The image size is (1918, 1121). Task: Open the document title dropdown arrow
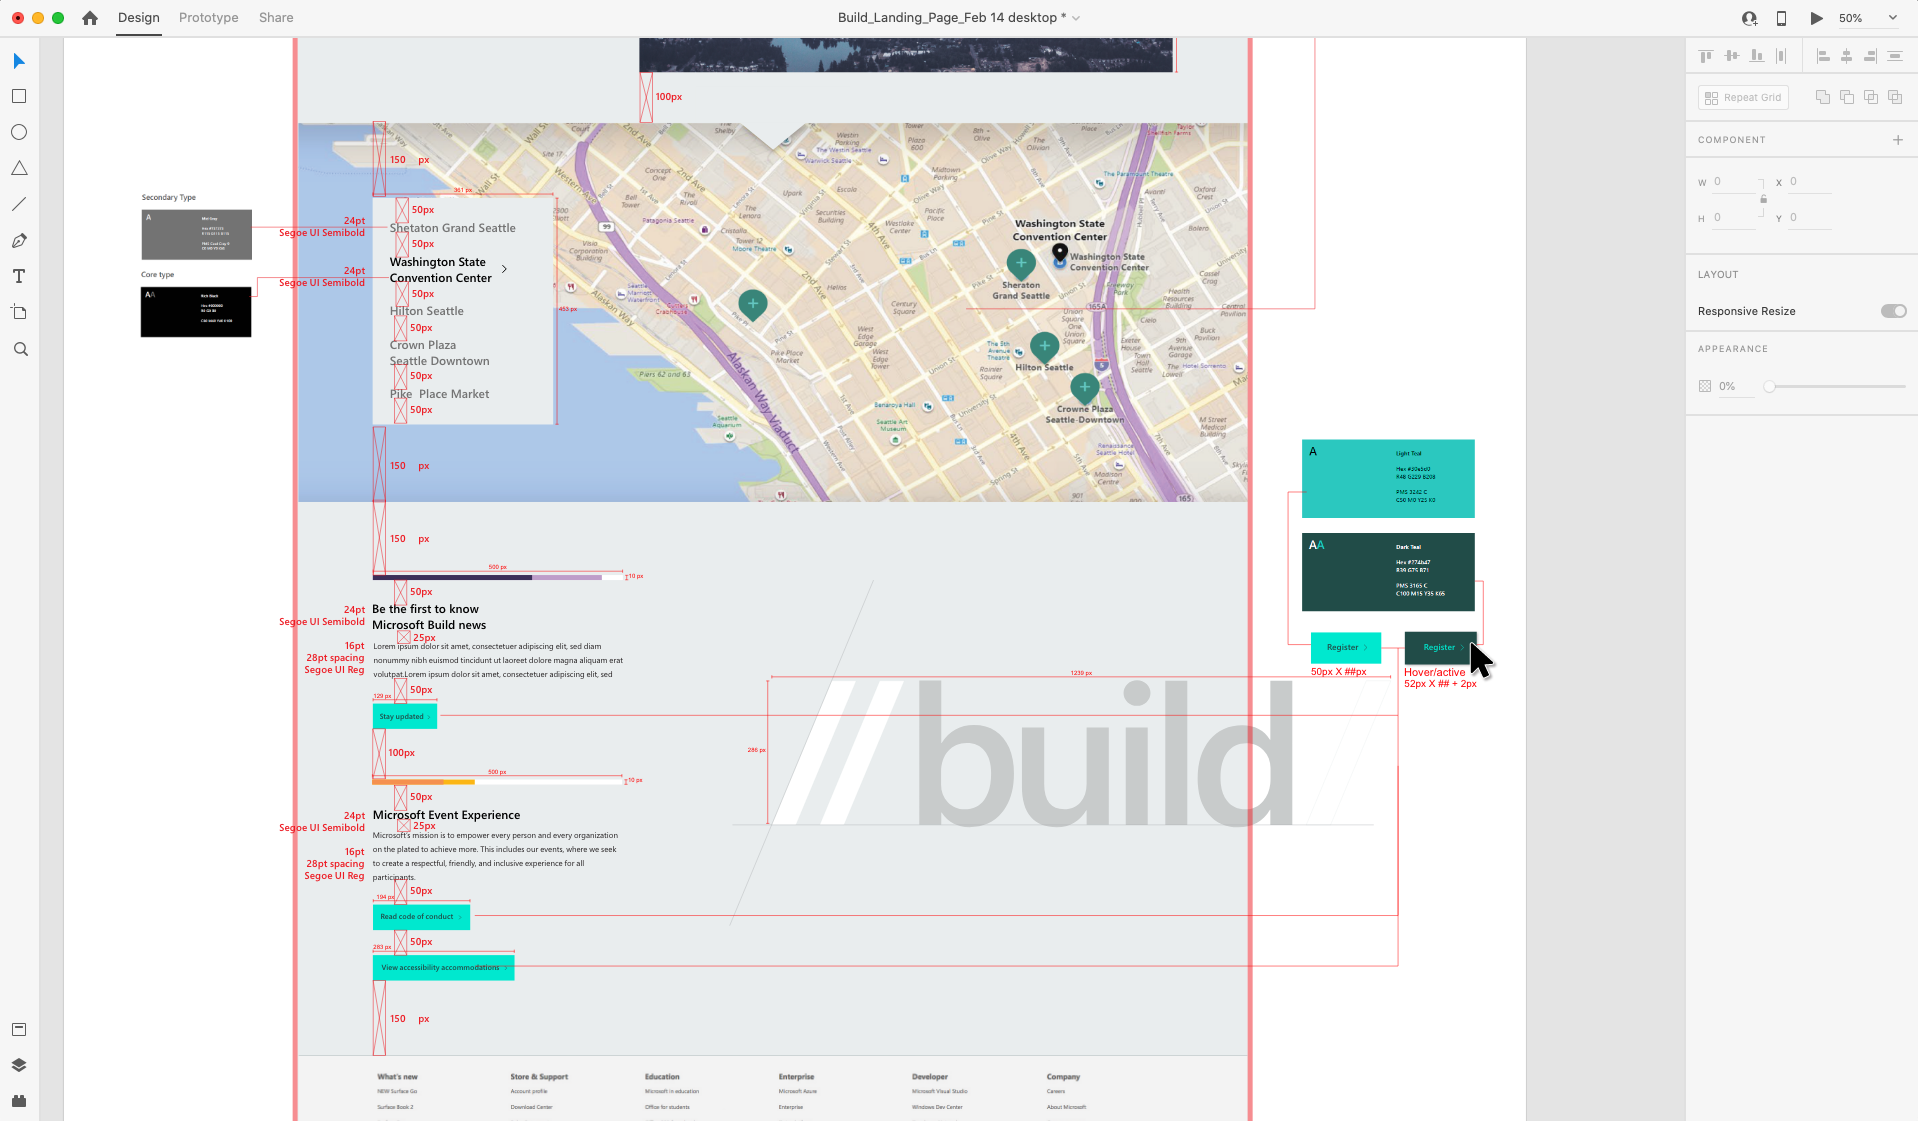coord(1076,18)
